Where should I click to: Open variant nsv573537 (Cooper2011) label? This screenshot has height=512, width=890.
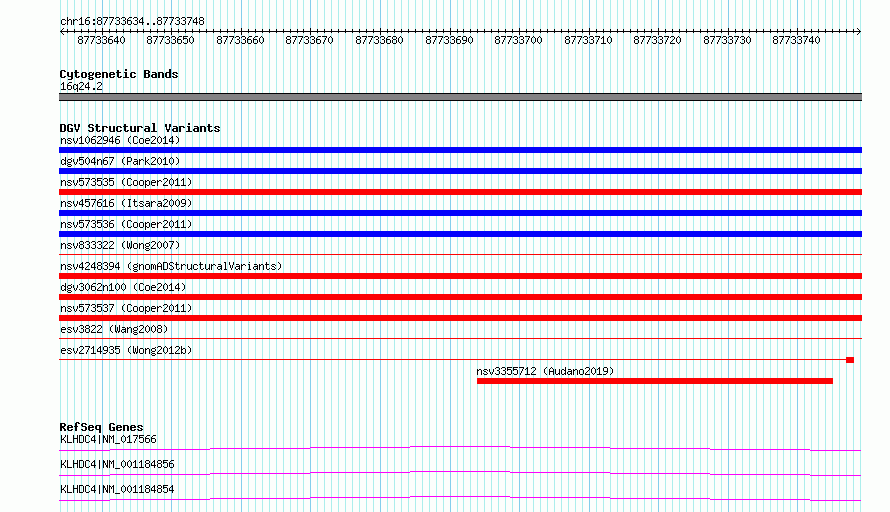(x=126, y=308)
